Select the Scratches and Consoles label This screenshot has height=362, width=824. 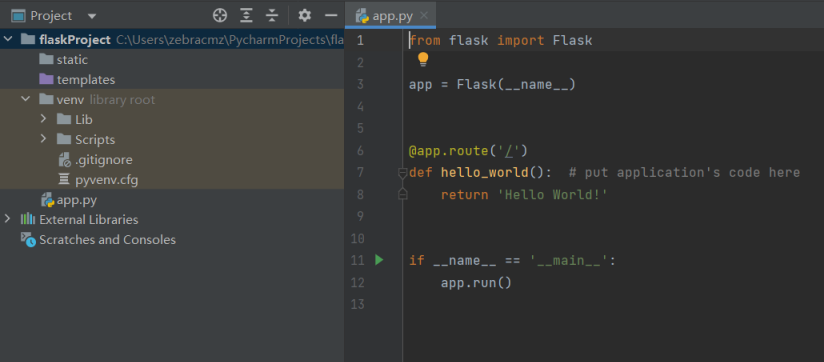tap(108, 240)
